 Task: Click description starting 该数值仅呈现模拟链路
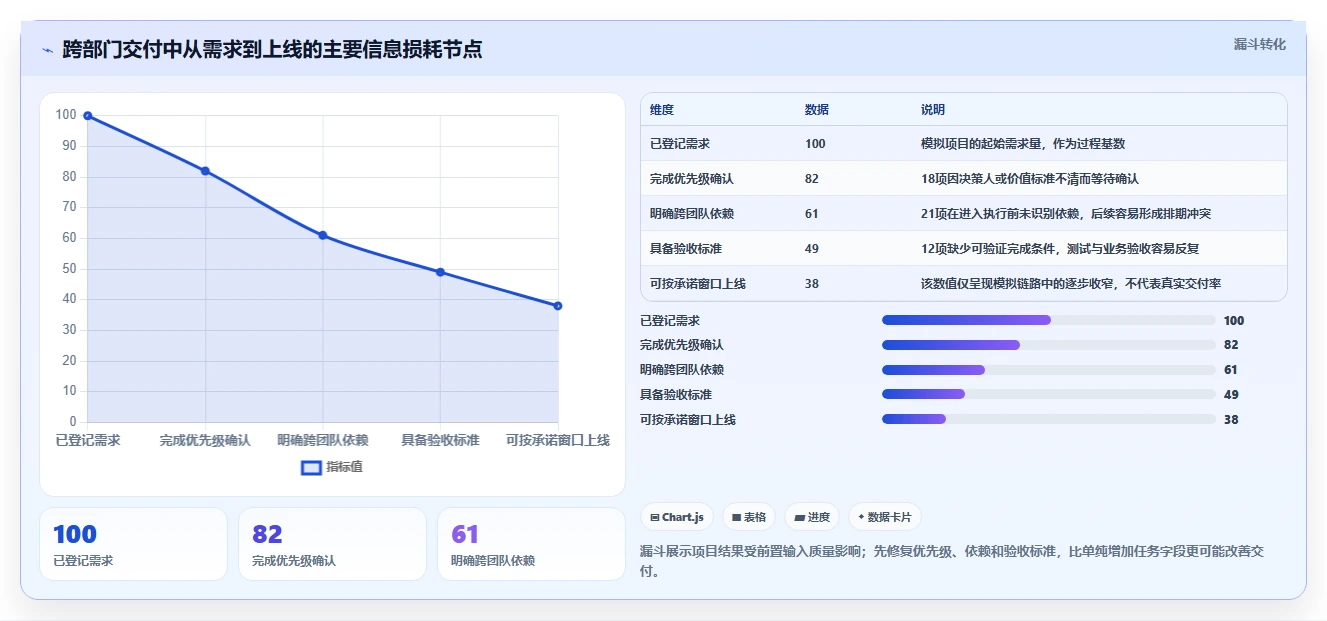point(1071,284)
